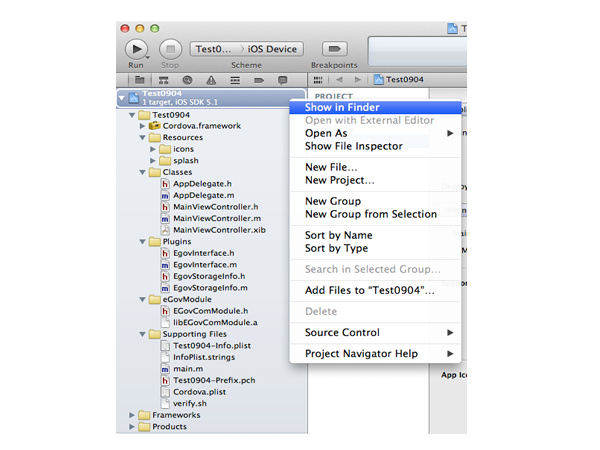The image size is (600, 450).
Task: Click Add Files to "Test0904"... option
Action: (369, 290)
